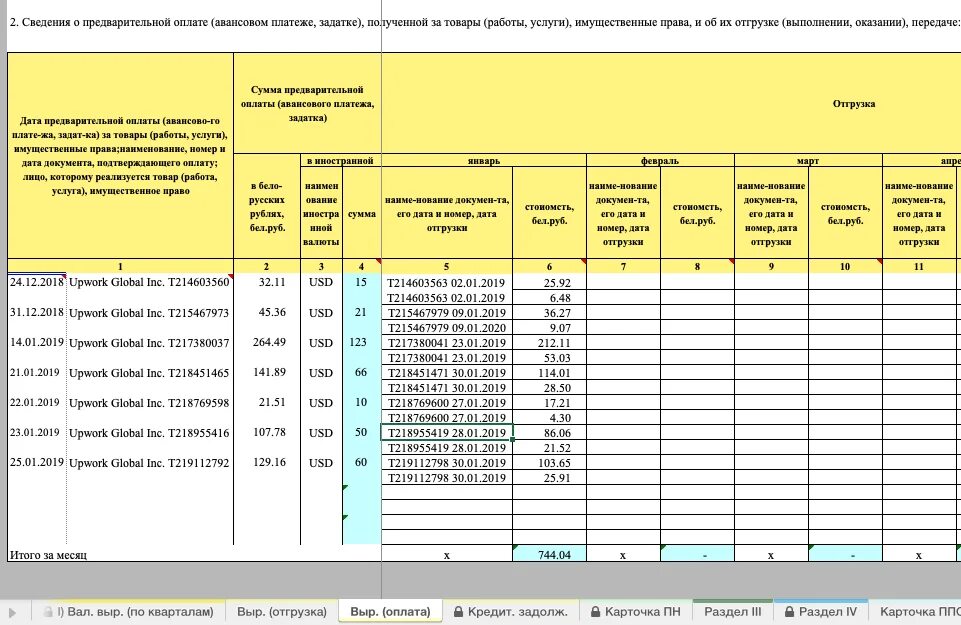This screenshot has width=961, height=625.
Task: Click the sheet tab scroll arrow
Action: coord(12,612)
